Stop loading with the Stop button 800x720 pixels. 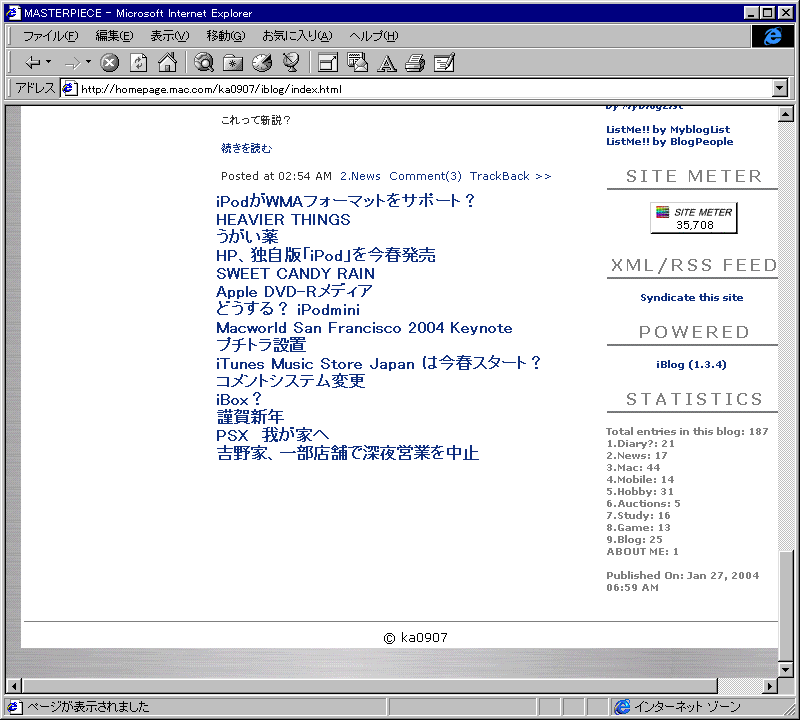click(109, 63)
